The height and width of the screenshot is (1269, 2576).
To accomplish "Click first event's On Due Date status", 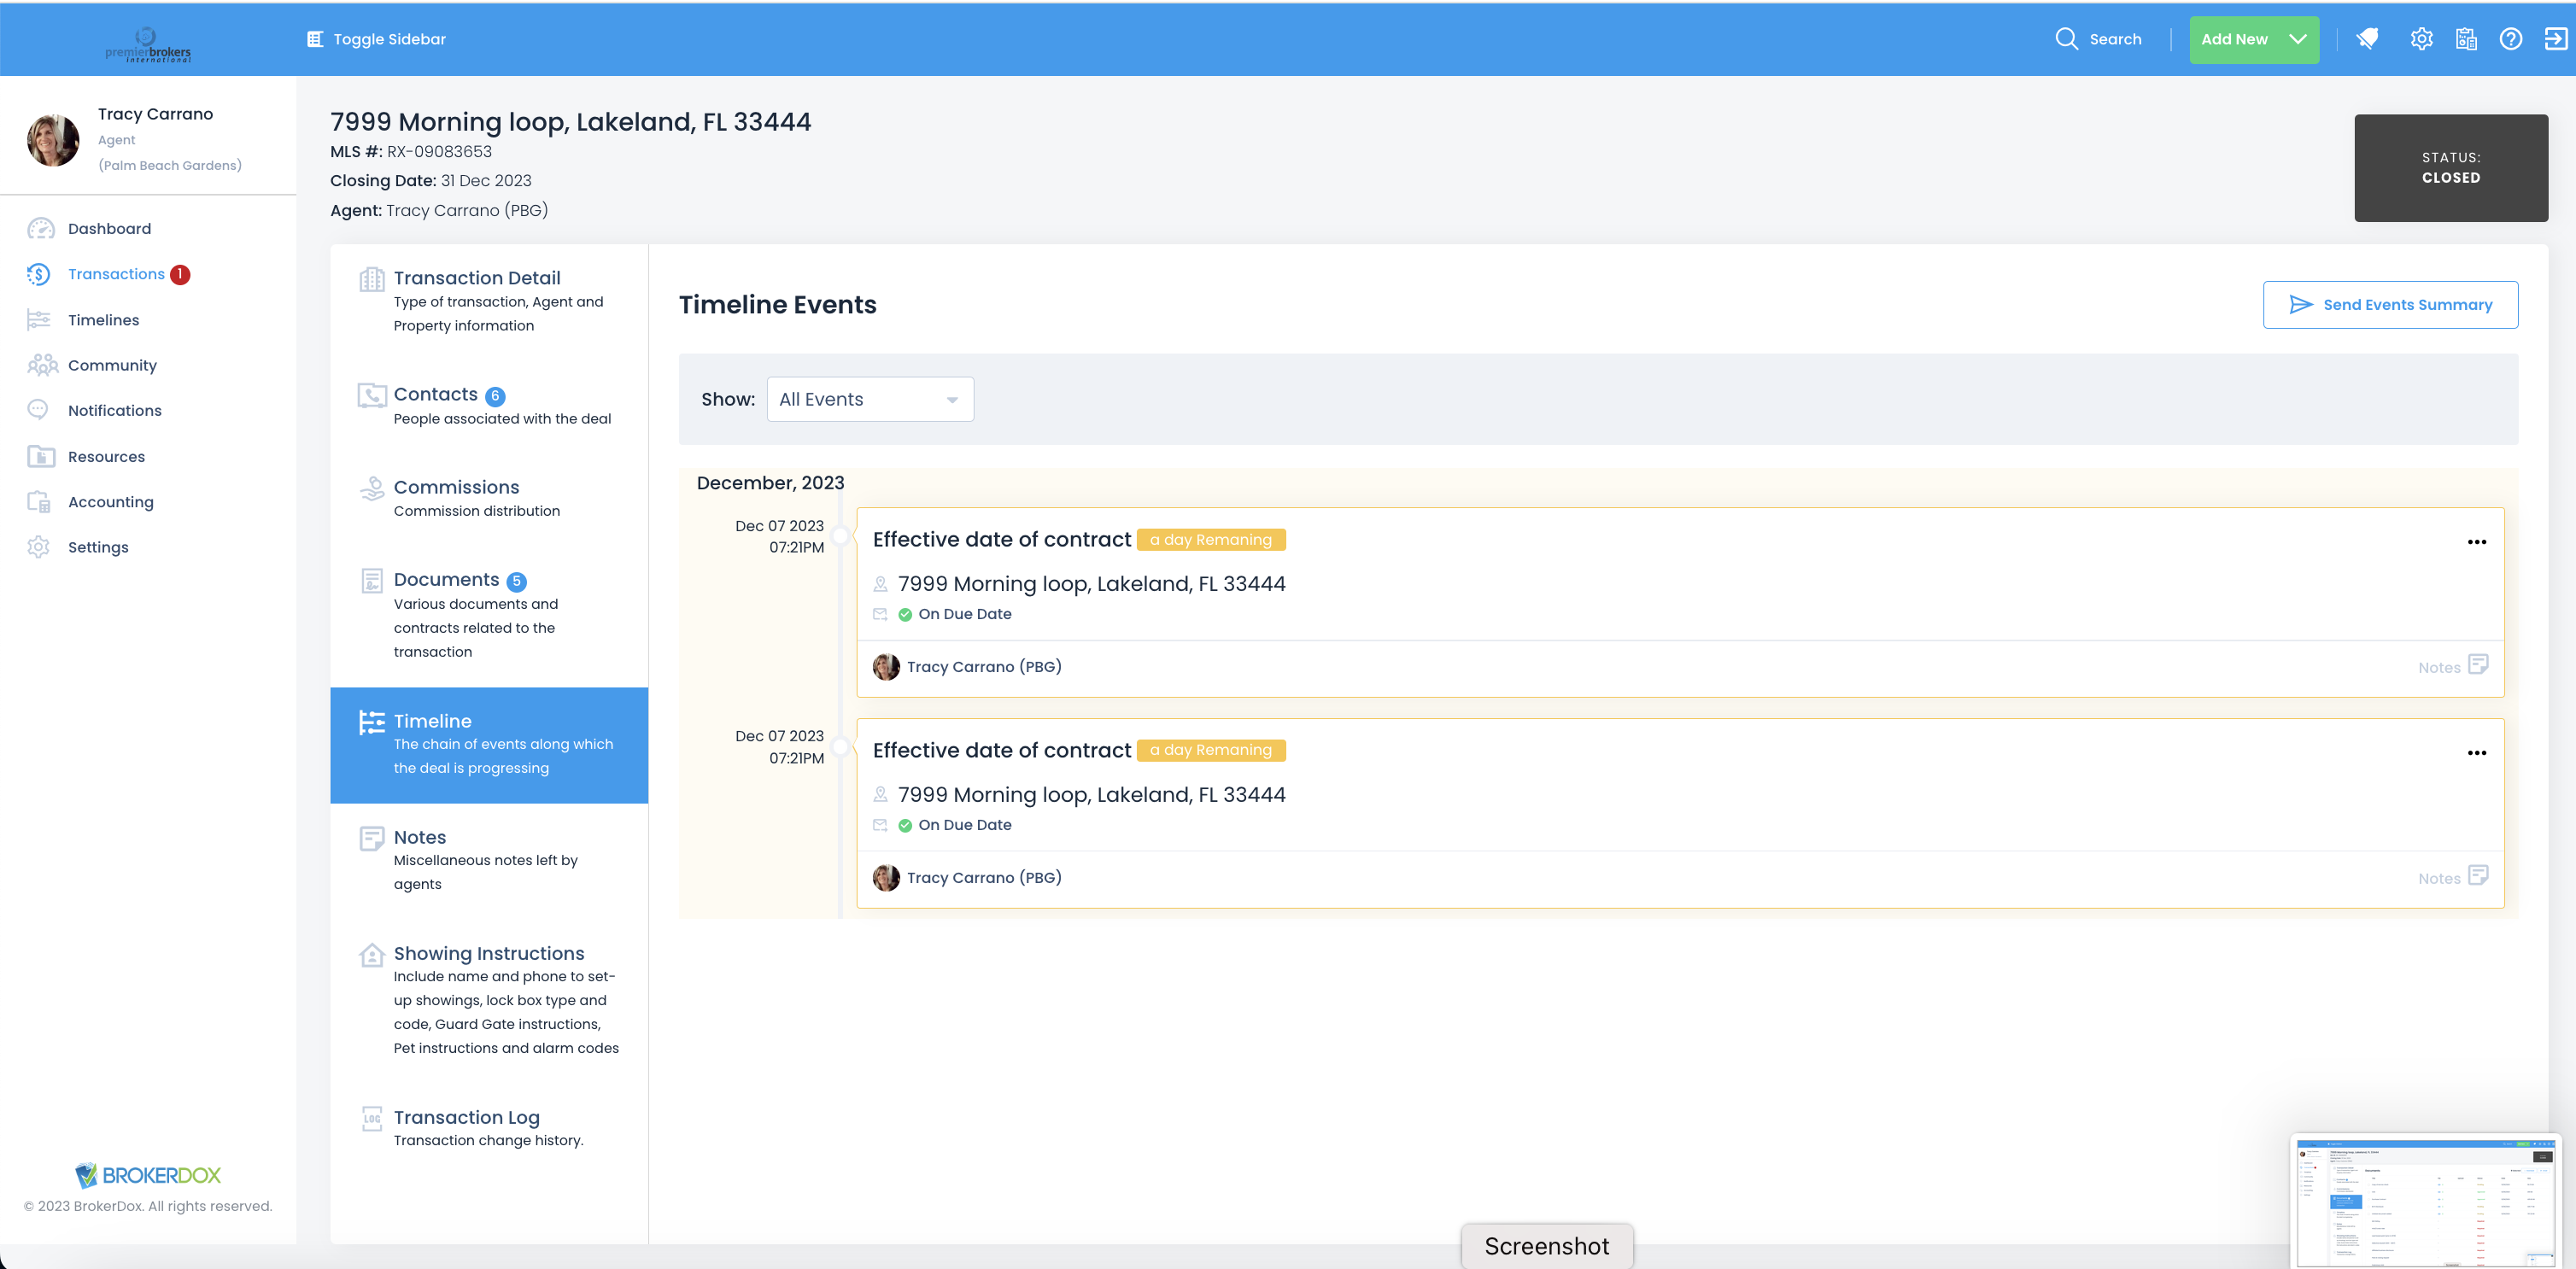I will click(955, 614).
